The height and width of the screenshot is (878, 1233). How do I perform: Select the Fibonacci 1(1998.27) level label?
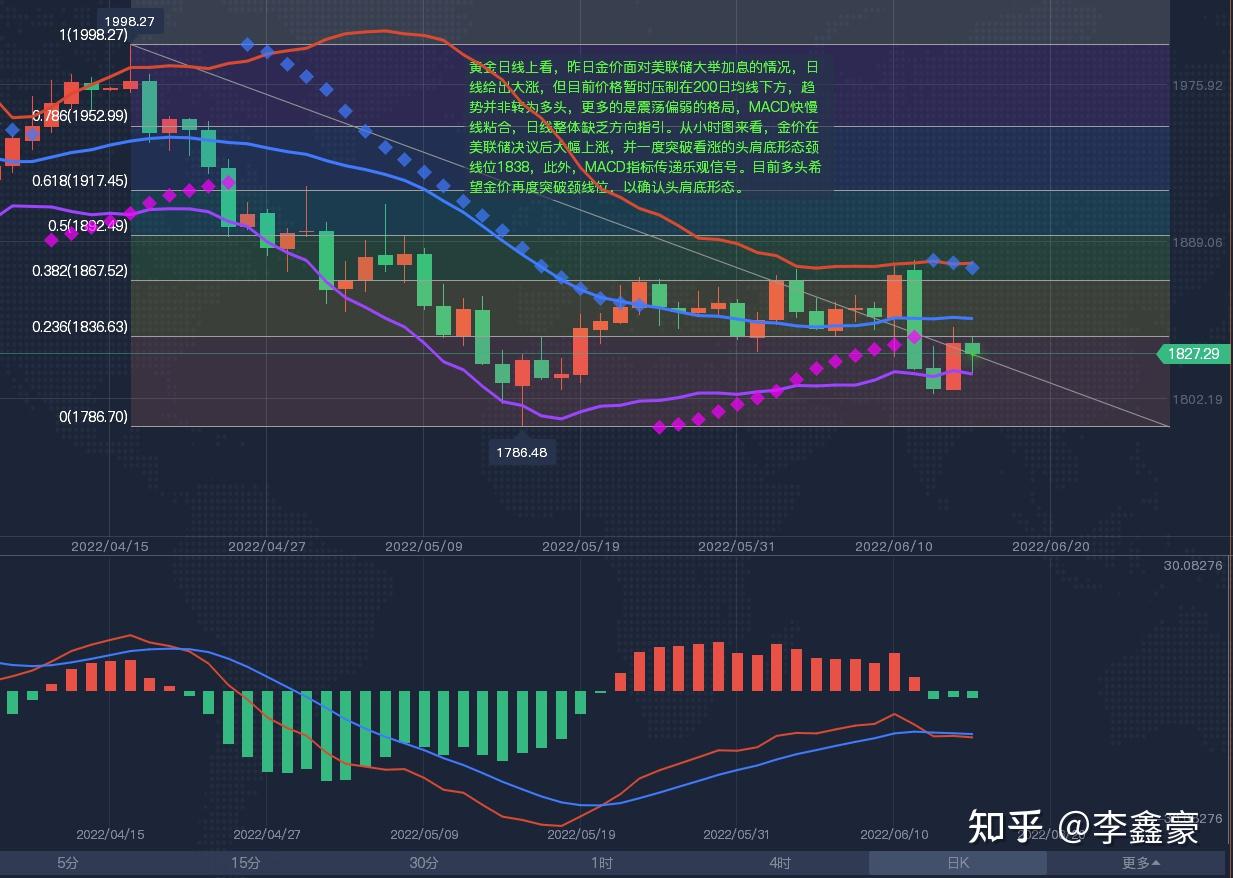94,34
